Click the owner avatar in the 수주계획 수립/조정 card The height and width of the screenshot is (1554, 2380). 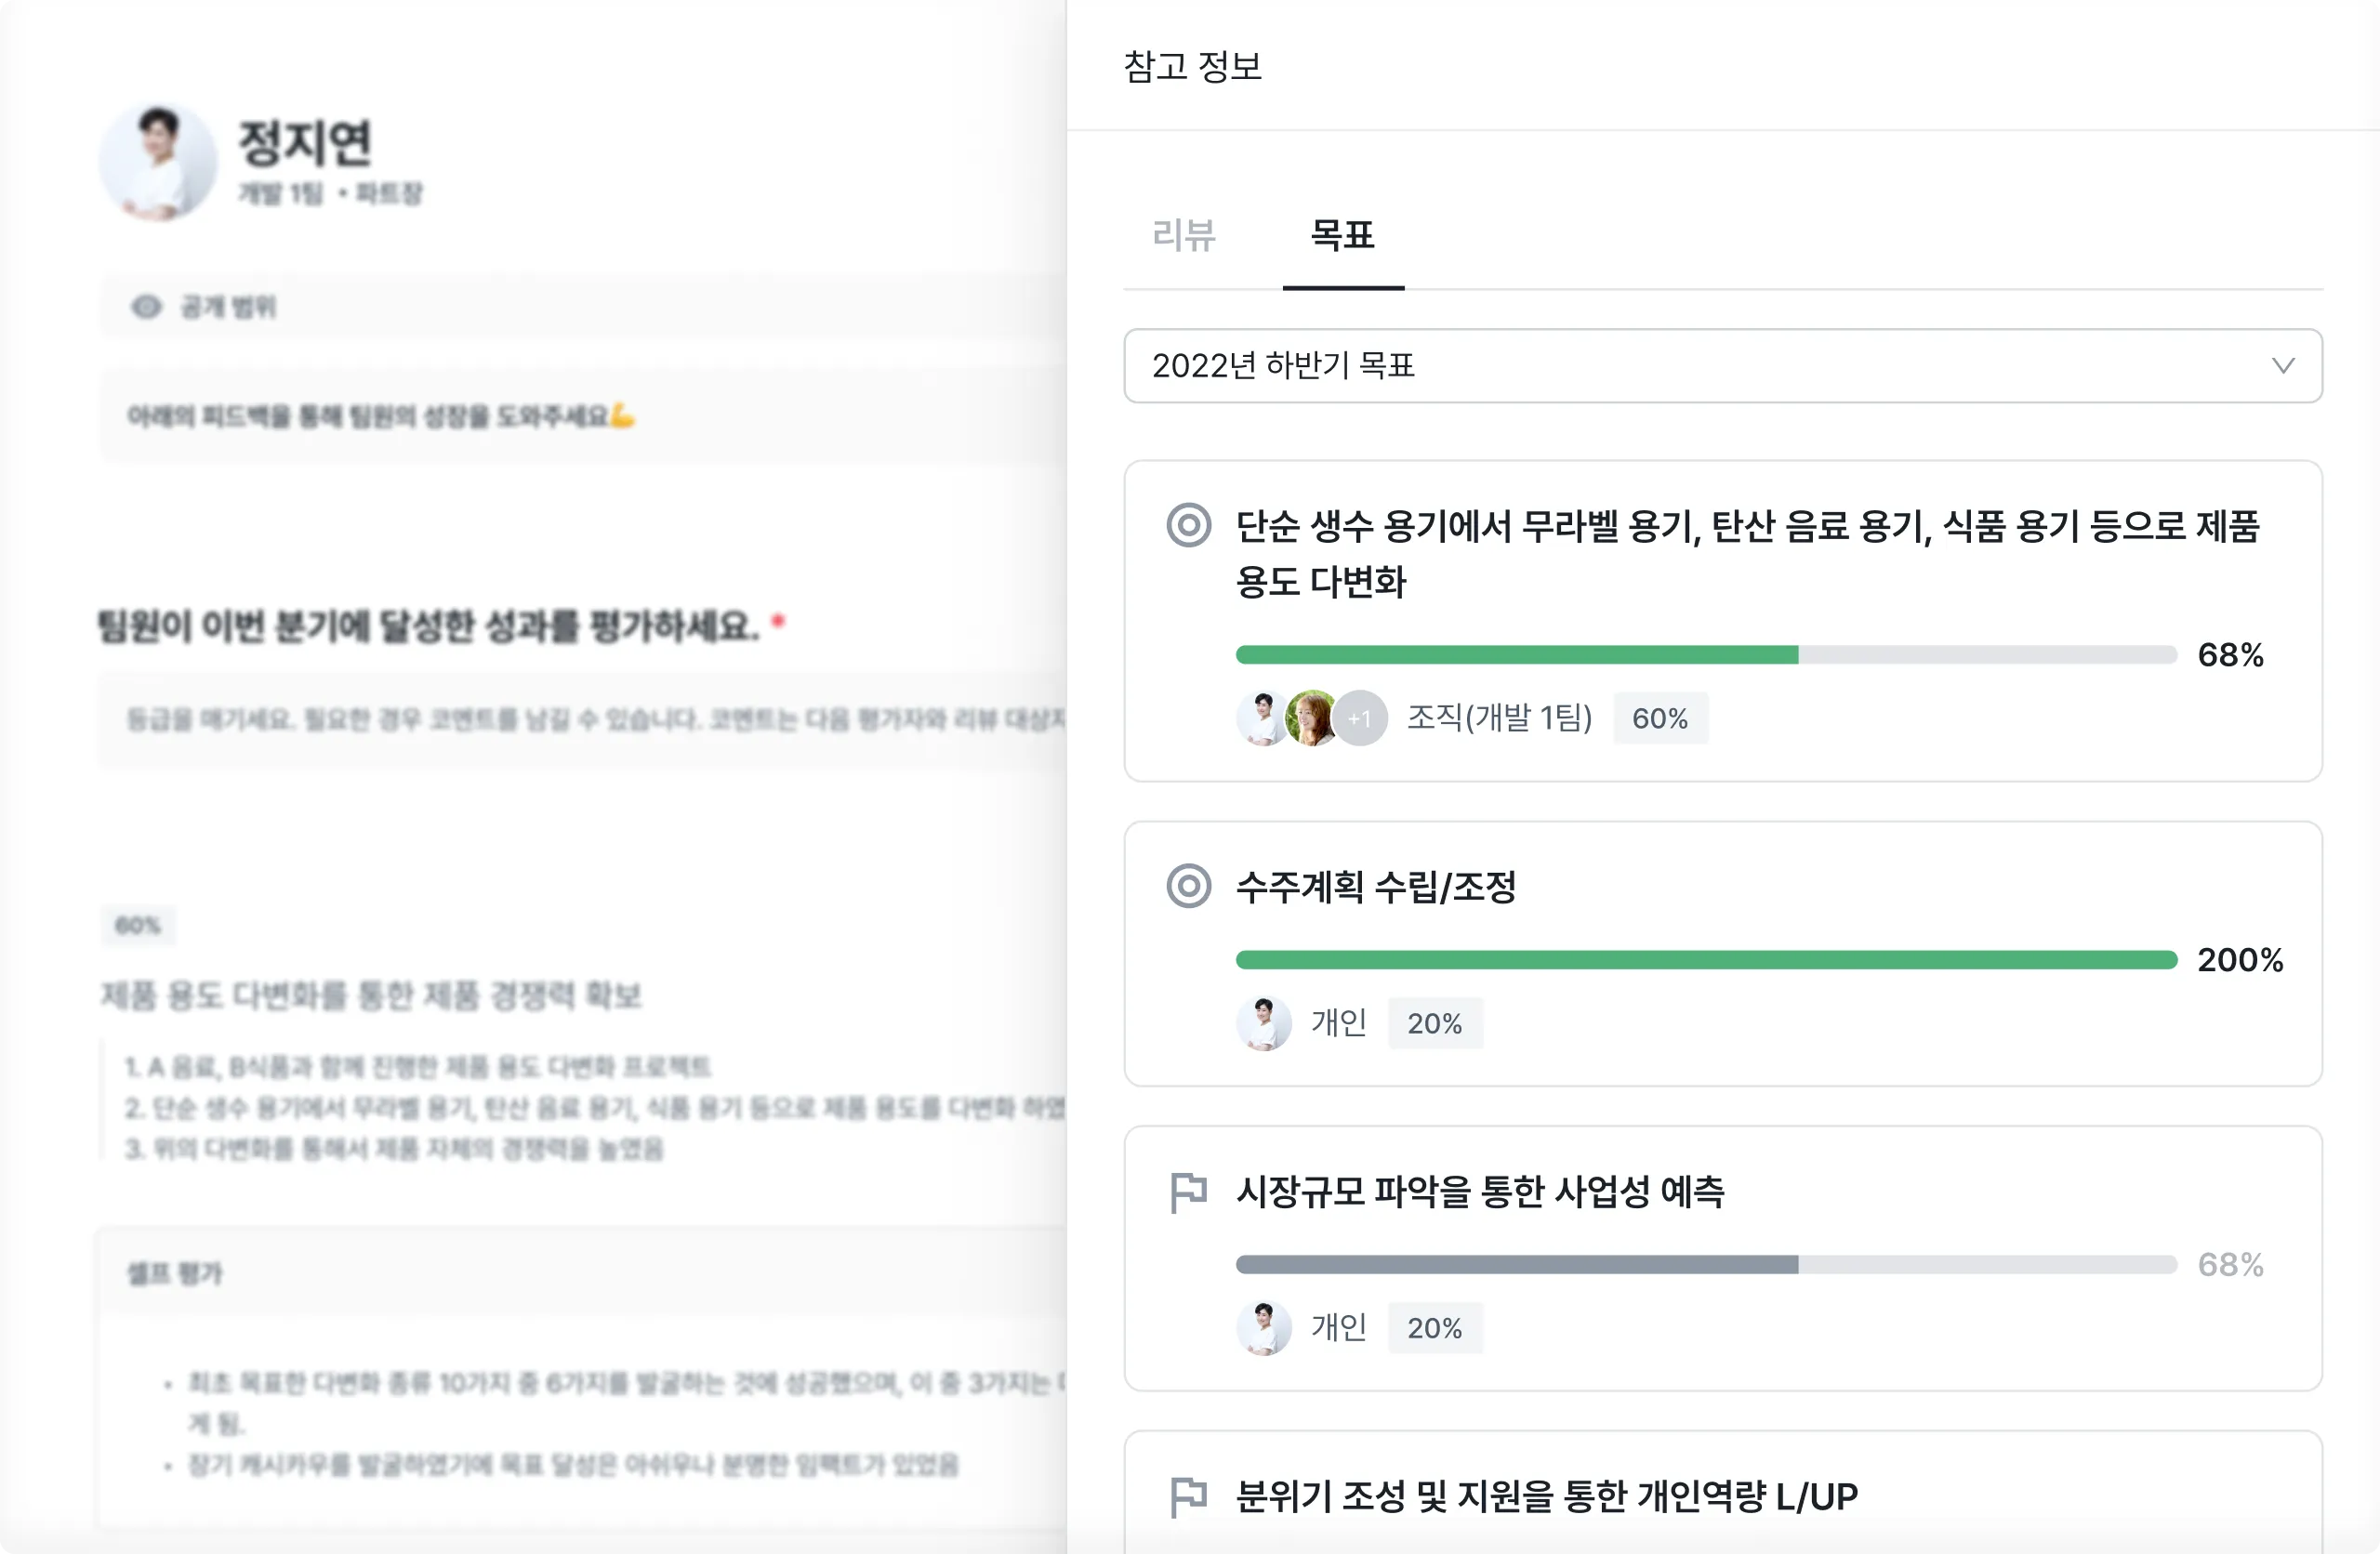click(x=1264, y=1023)
